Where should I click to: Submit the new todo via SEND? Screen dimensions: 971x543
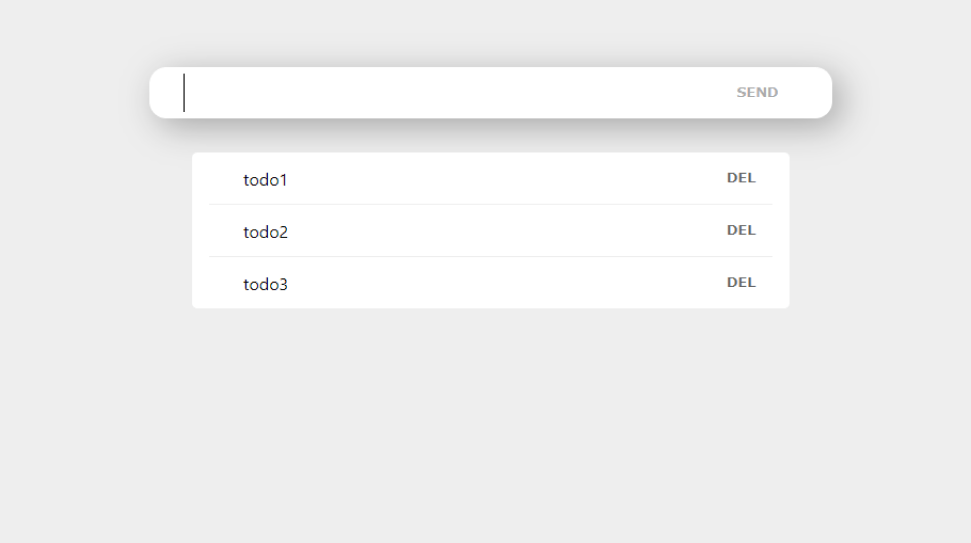(x=757, y=92)
